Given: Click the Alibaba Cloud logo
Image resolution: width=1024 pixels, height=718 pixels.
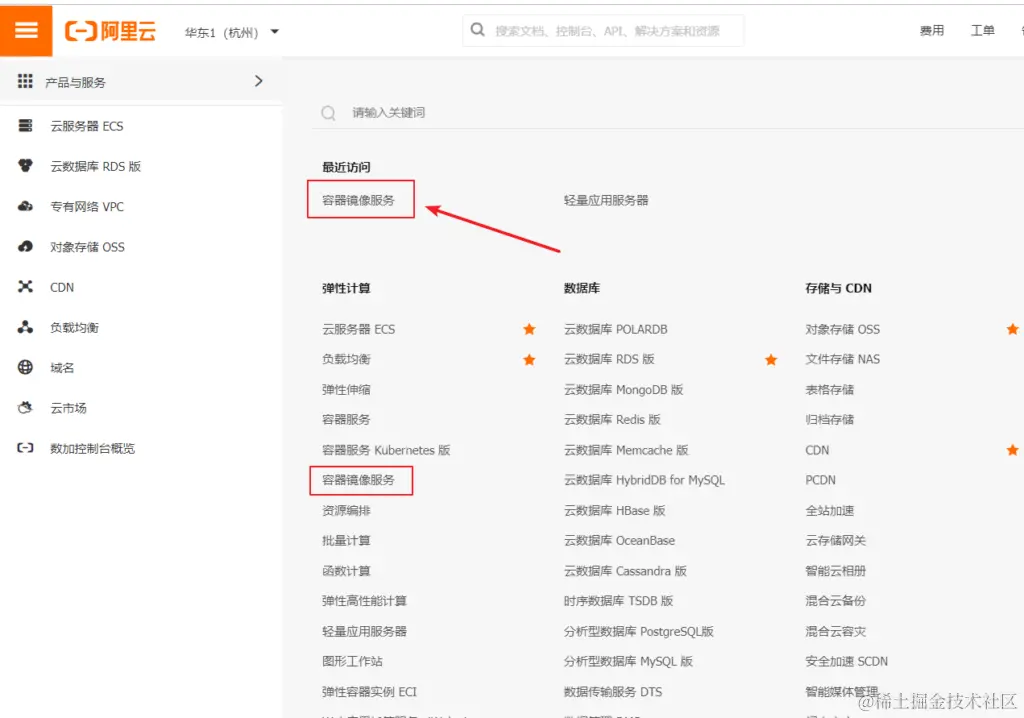Looking at the screenshot, I should click(110, 31).
